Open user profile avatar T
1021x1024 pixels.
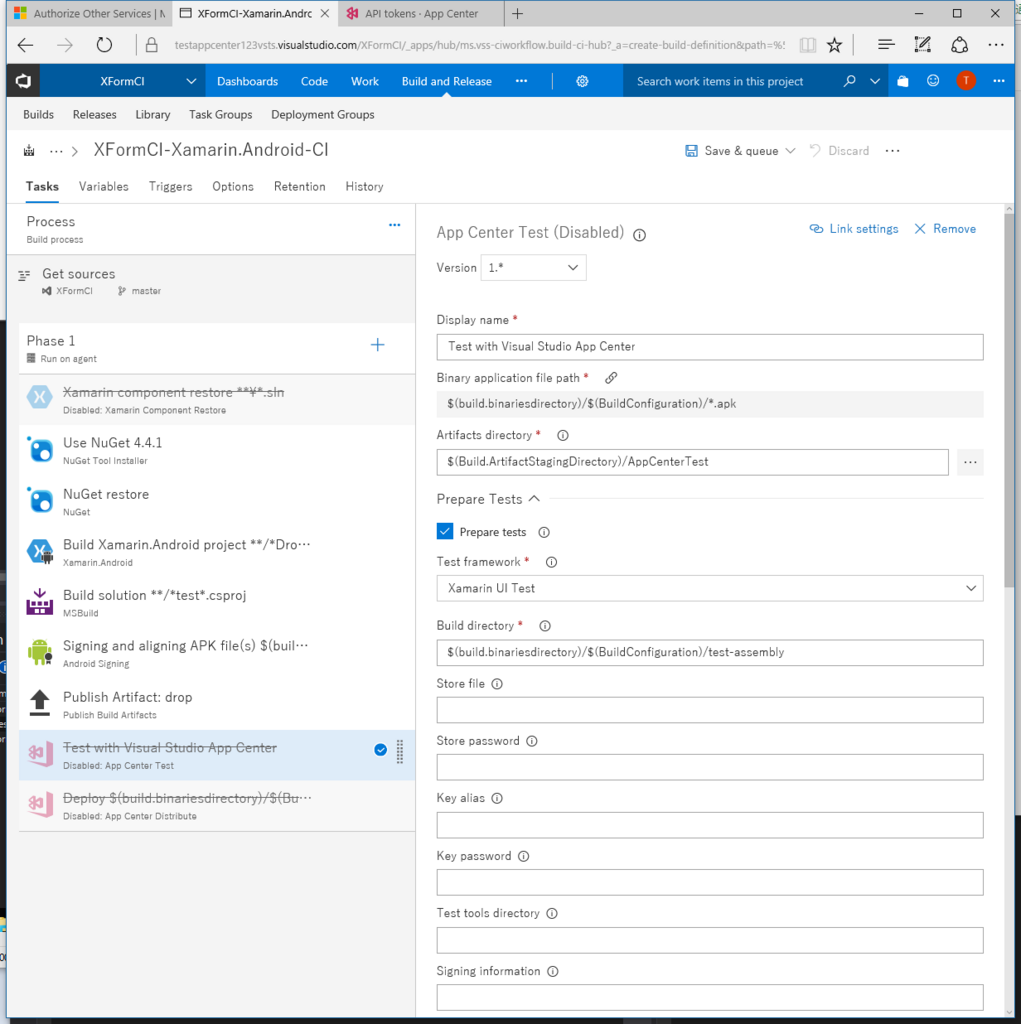(966, 81)
